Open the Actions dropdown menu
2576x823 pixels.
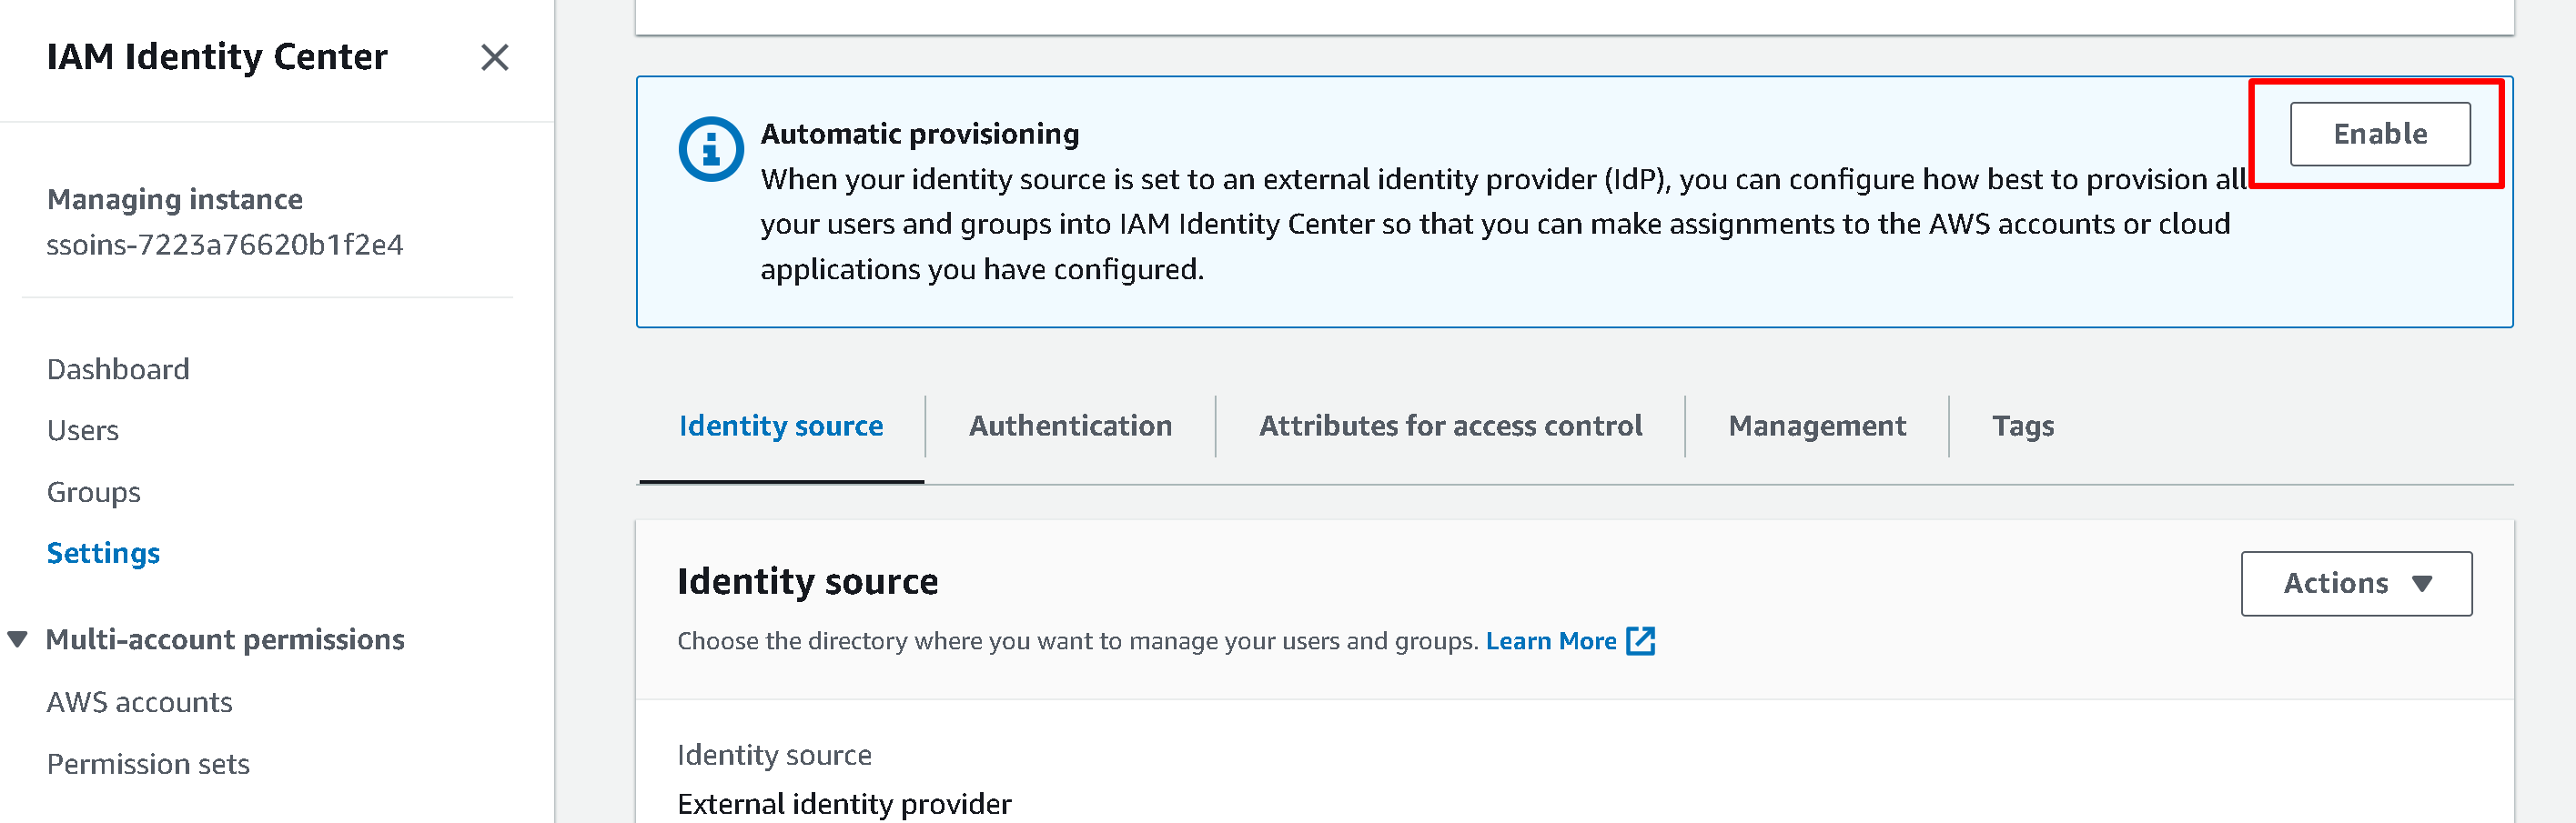(2355, 584)
